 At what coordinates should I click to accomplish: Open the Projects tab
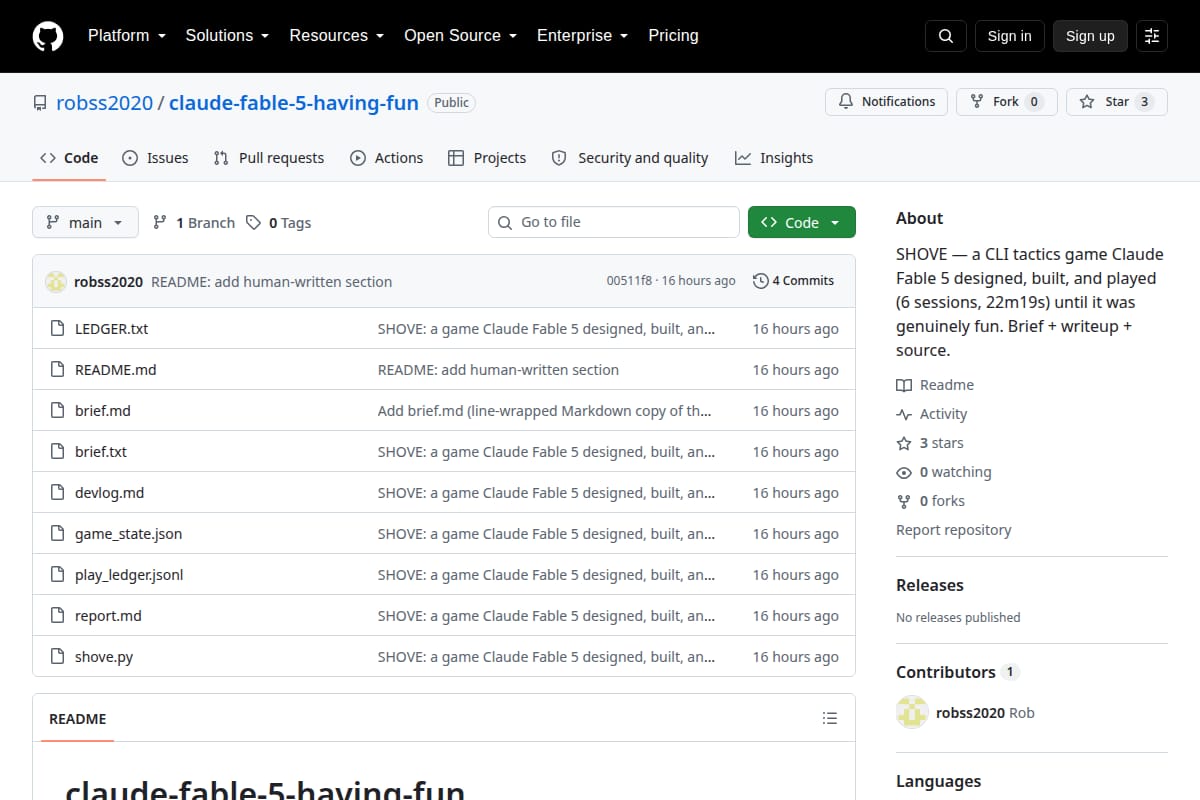(487, 158)
